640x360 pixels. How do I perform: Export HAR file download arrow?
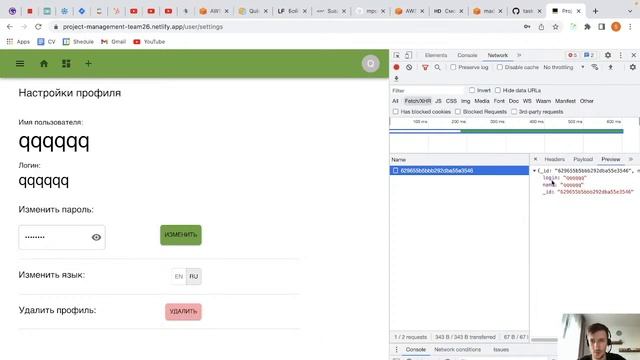396,78
